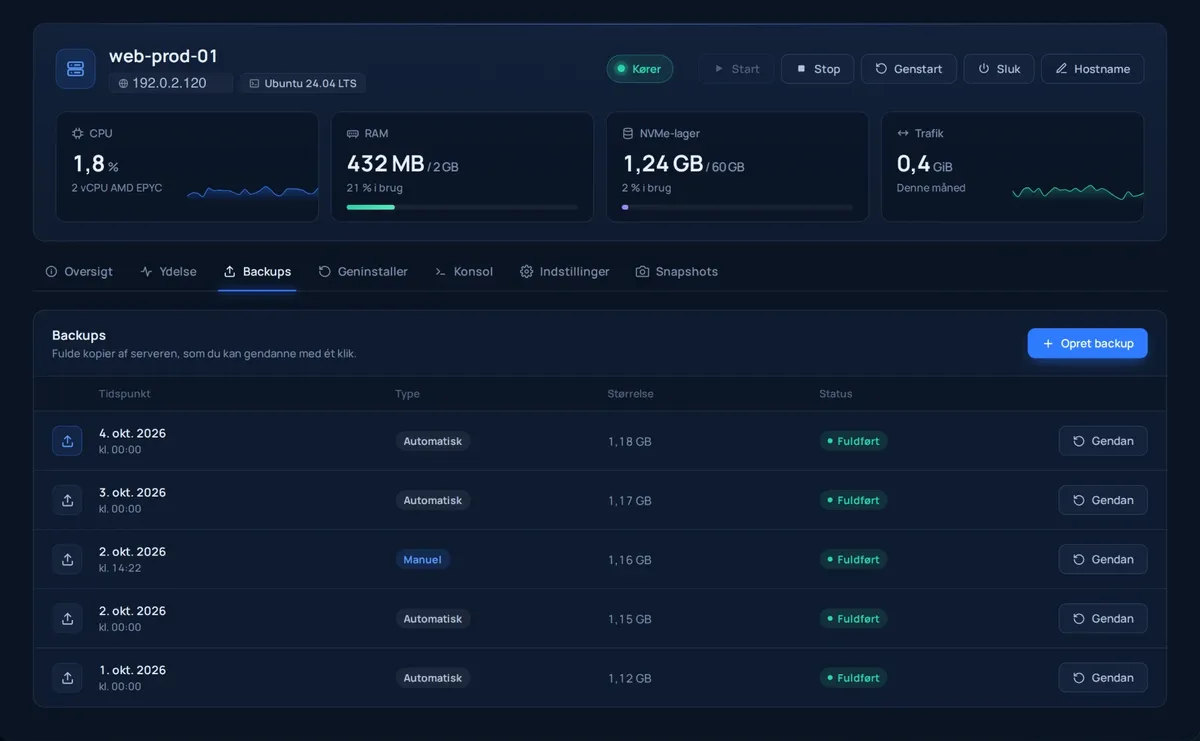Click the NVMe-lager storage icon

coord(628,133)
